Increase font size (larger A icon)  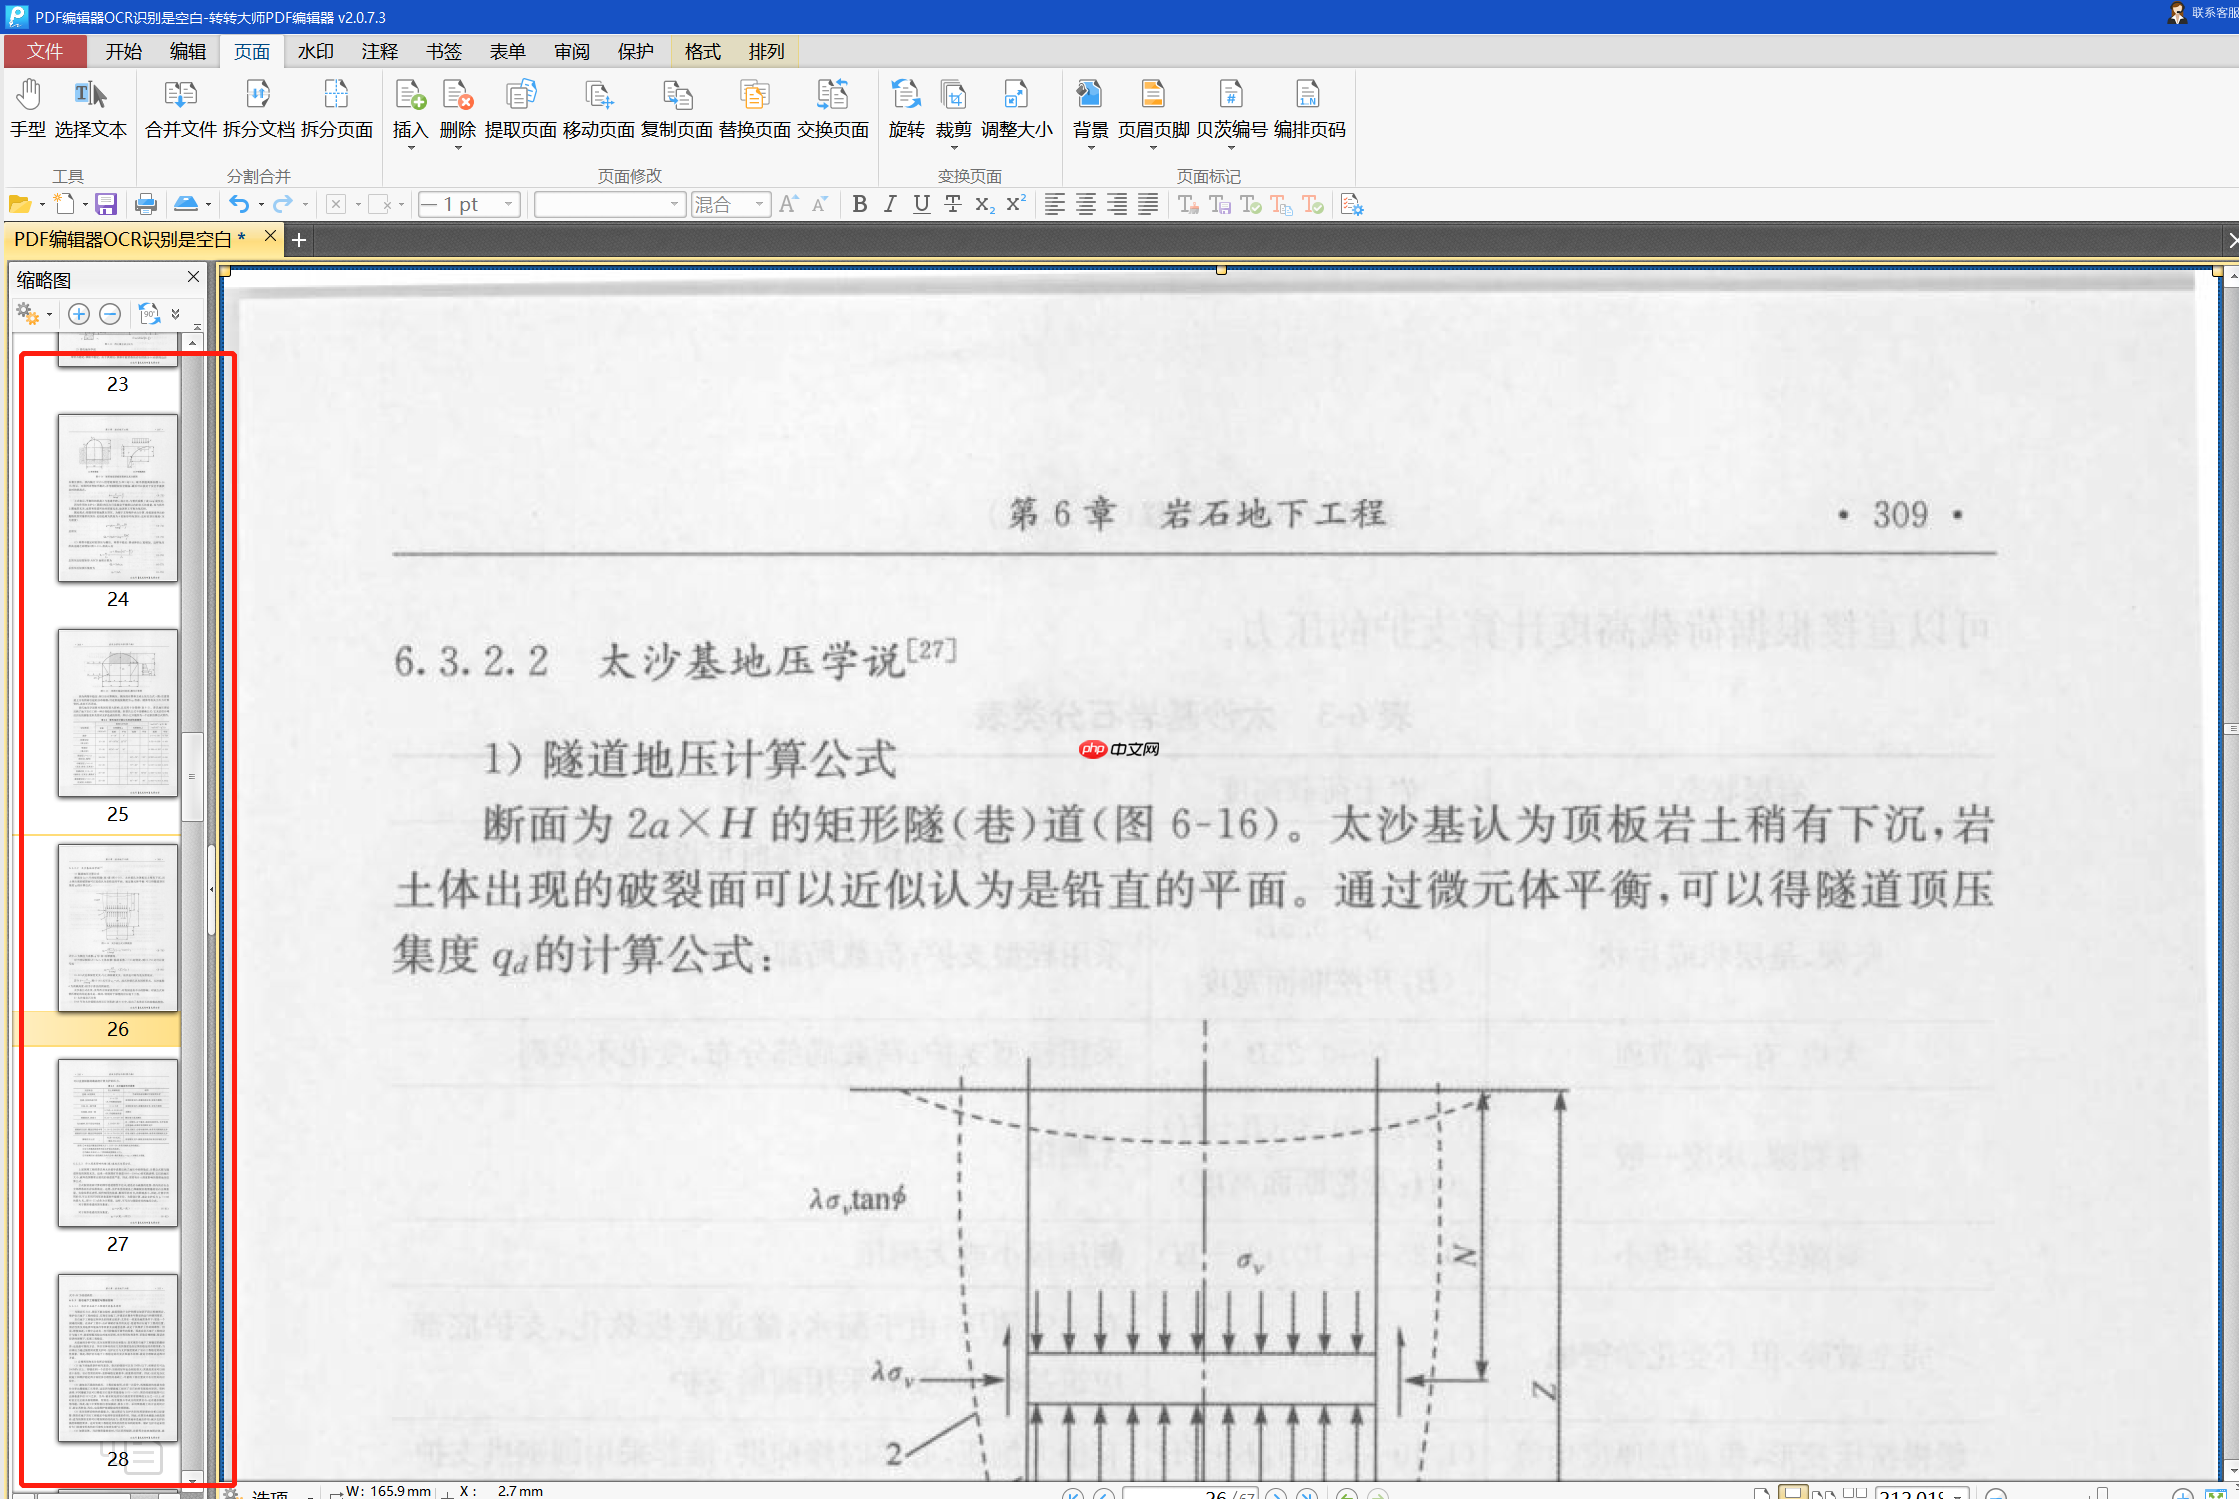(x=788, y=205)
